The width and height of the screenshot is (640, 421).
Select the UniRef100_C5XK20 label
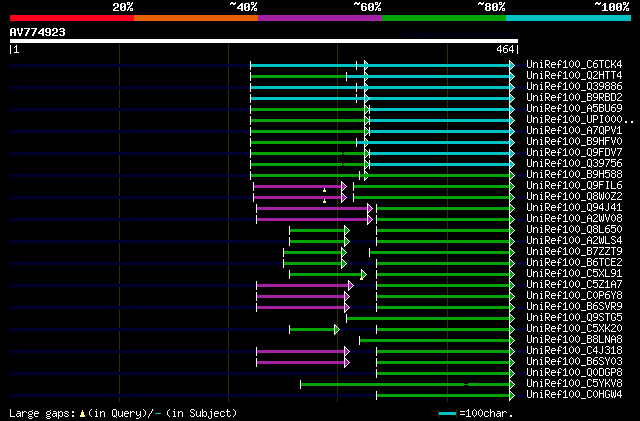[x=574, y=329]
